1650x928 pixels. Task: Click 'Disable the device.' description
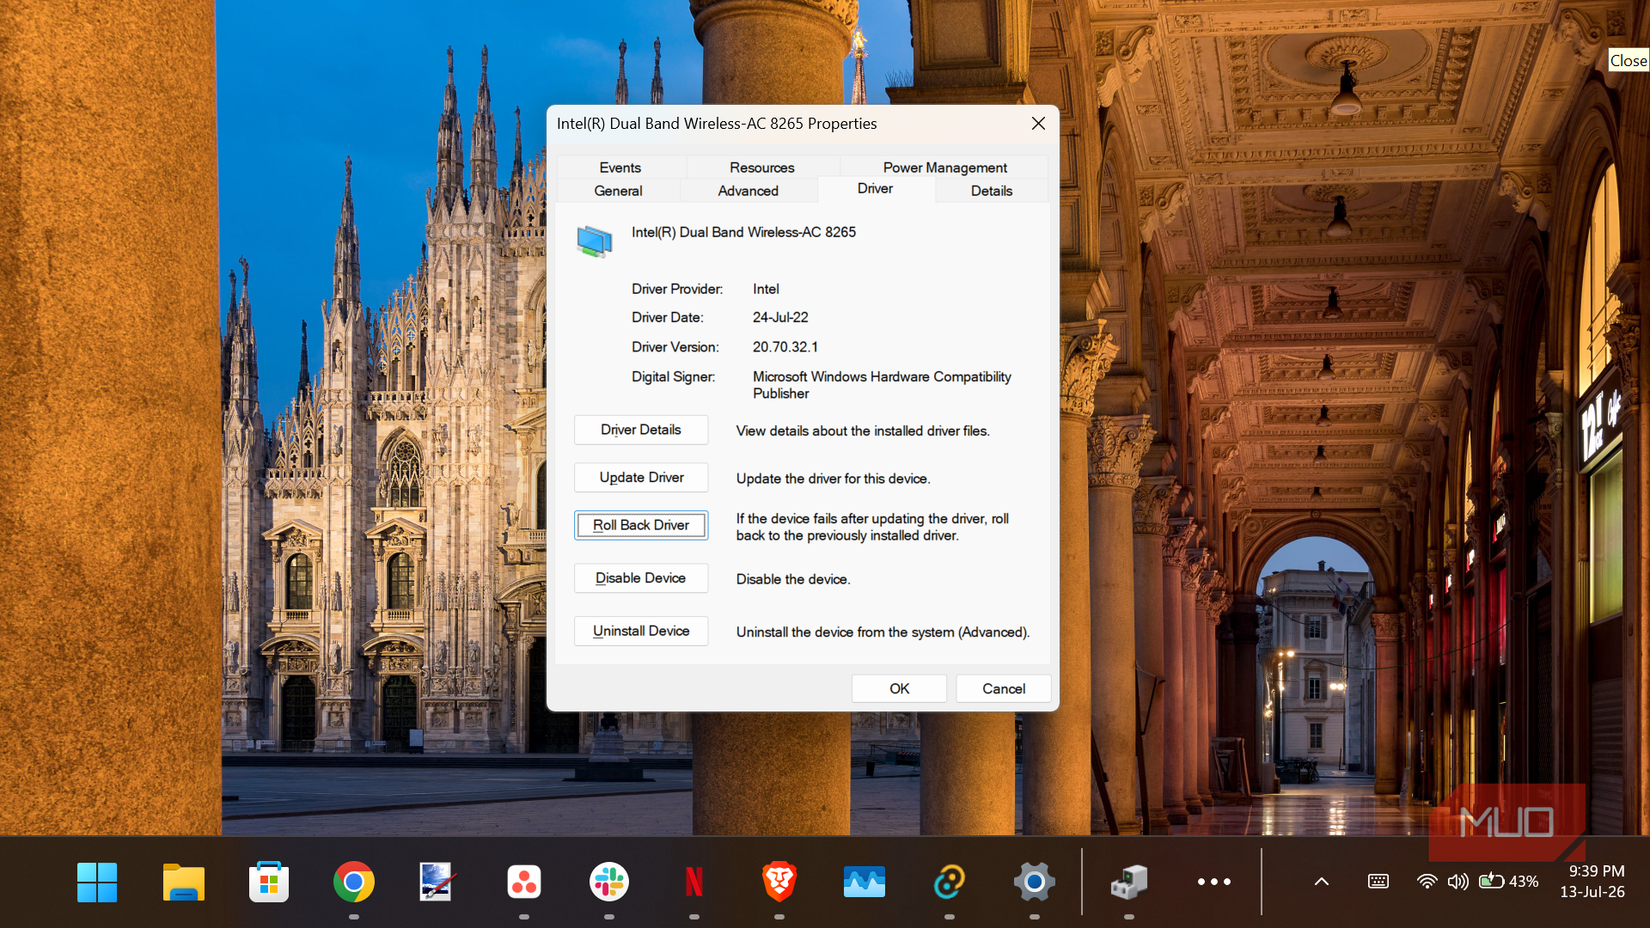click(x=793, y=579)
